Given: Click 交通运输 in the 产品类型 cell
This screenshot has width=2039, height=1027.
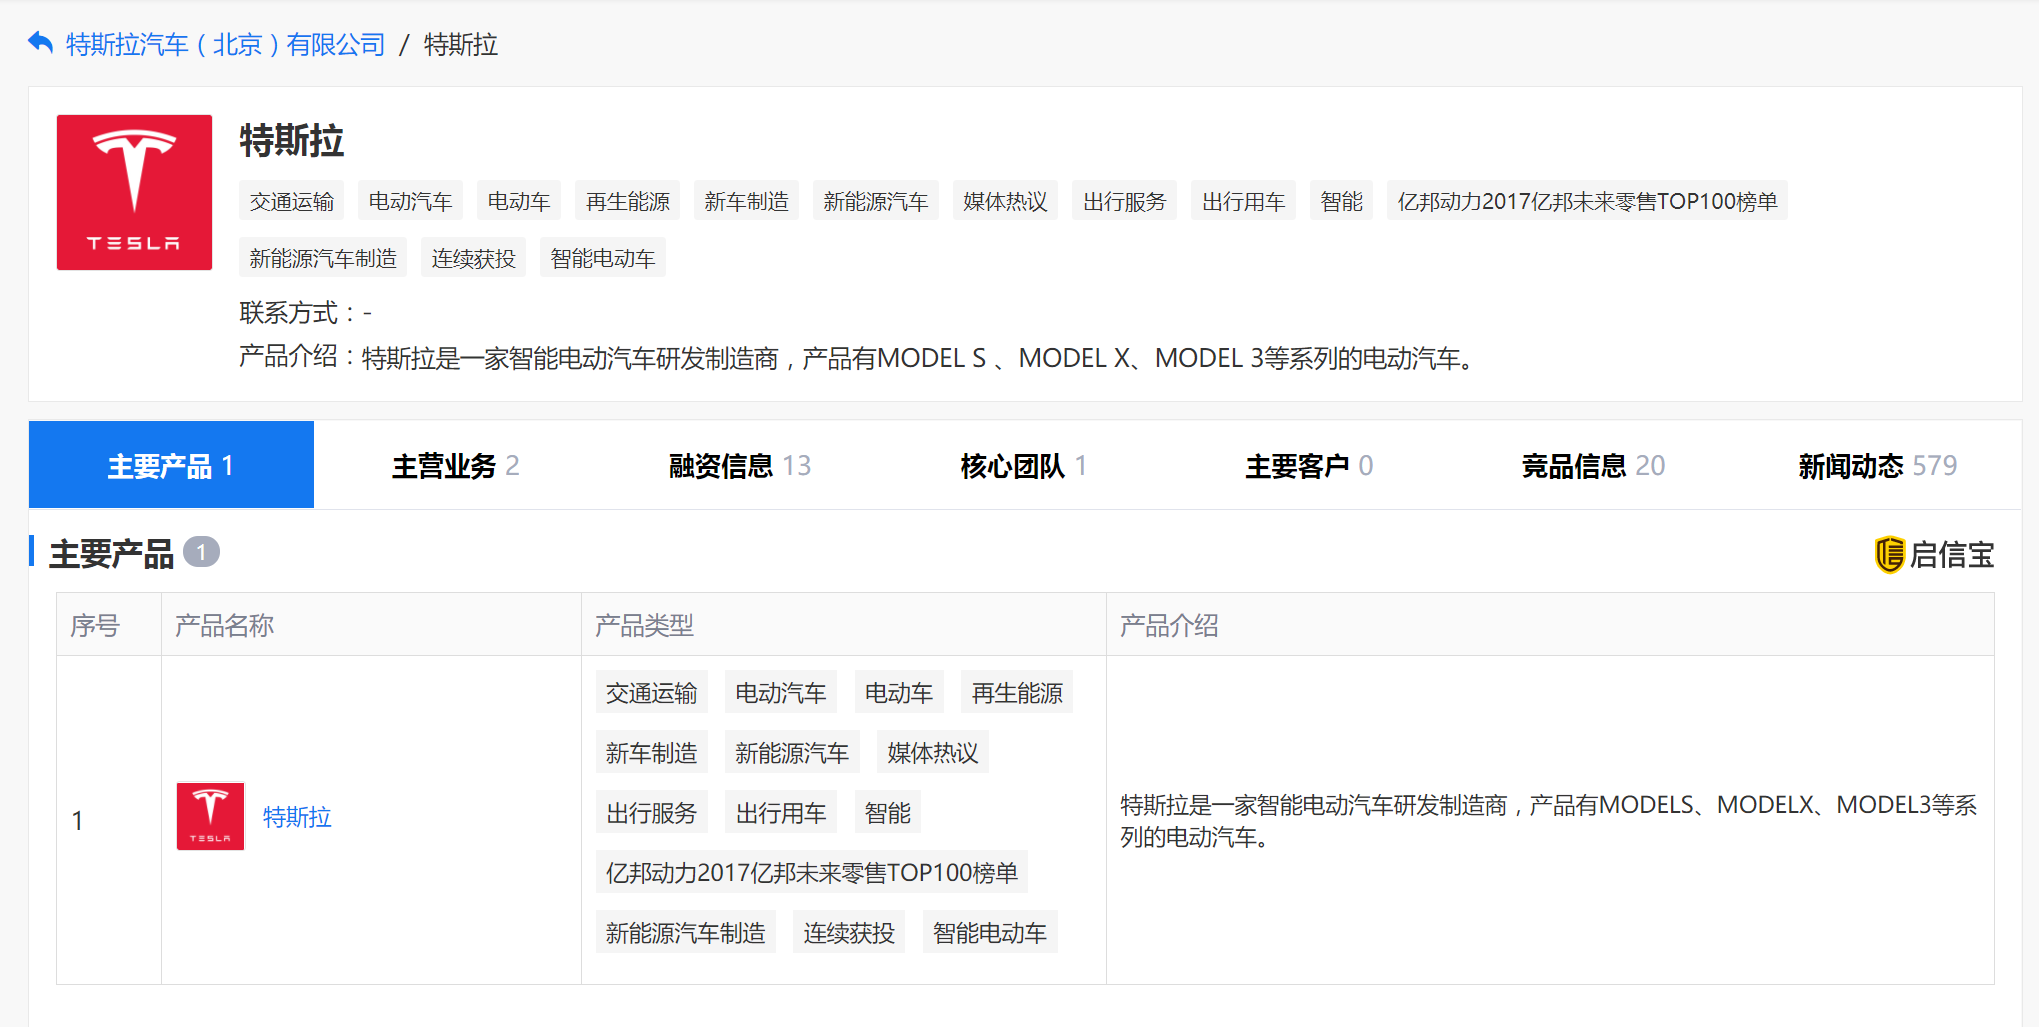Looking at the screenshot, I should pos(652,692).
